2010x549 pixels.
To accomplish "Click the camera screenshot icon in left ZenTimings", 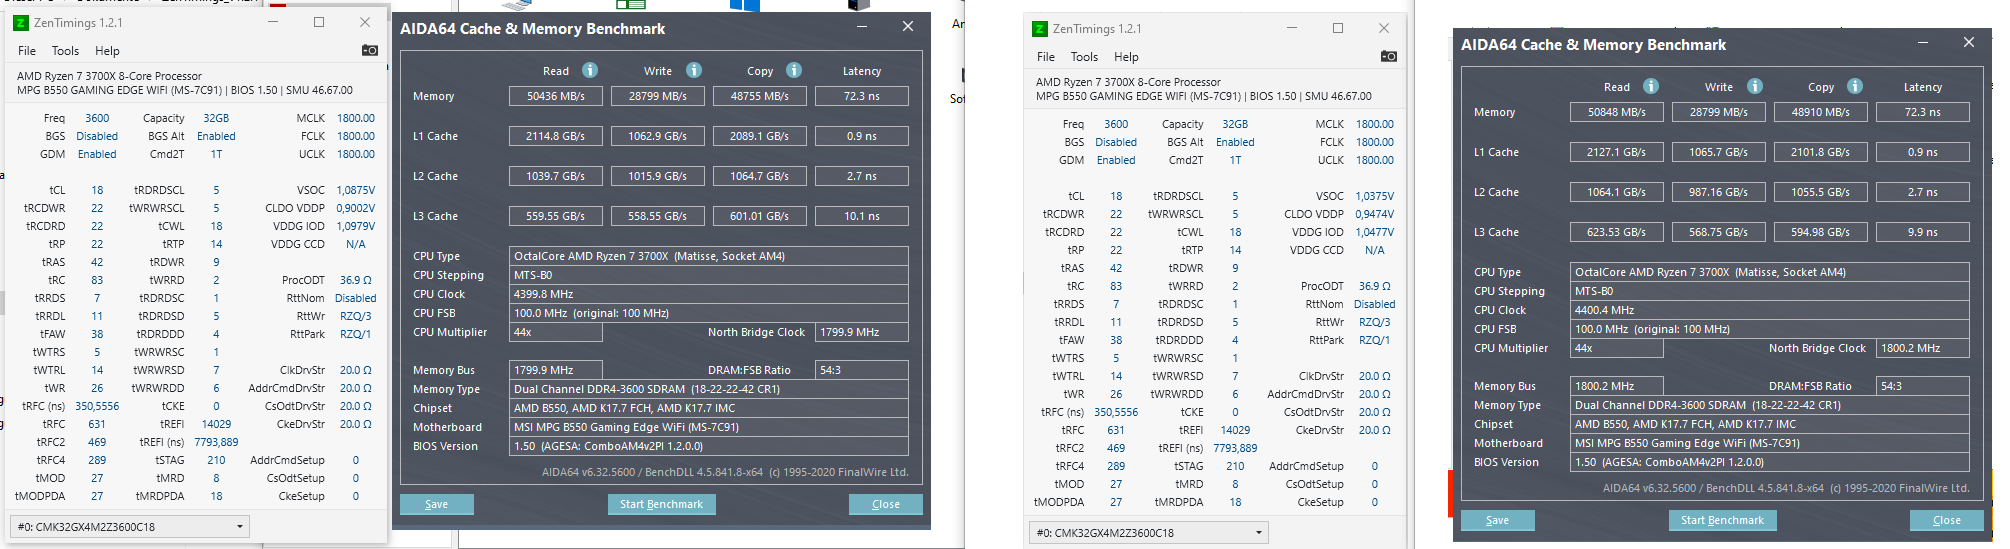I will pos(370,50).
